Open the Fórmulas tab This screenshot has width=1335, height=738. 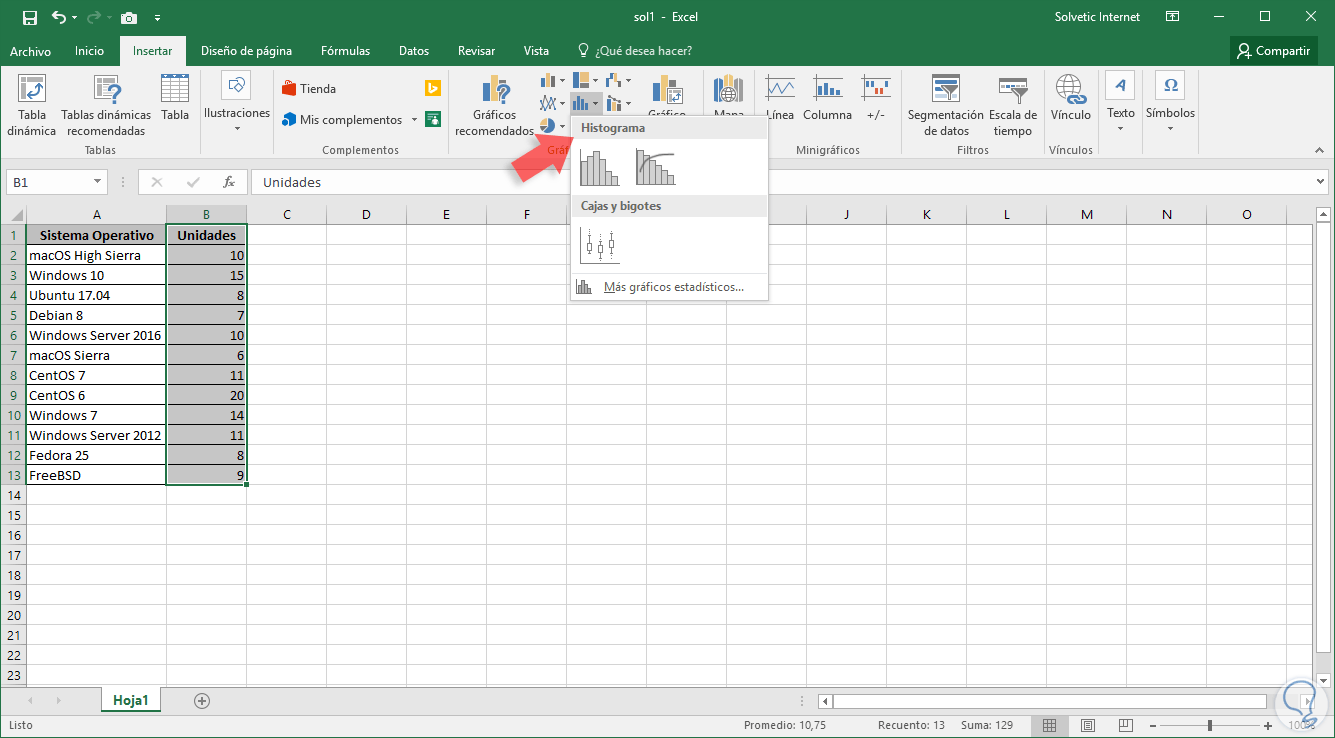(345, 51)
